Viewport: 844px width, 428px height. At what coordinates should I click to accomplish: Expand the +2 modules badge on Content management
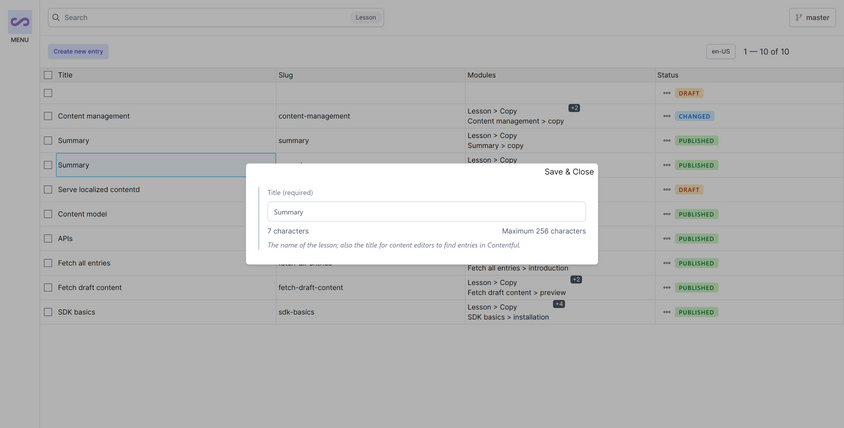point(574,108)
